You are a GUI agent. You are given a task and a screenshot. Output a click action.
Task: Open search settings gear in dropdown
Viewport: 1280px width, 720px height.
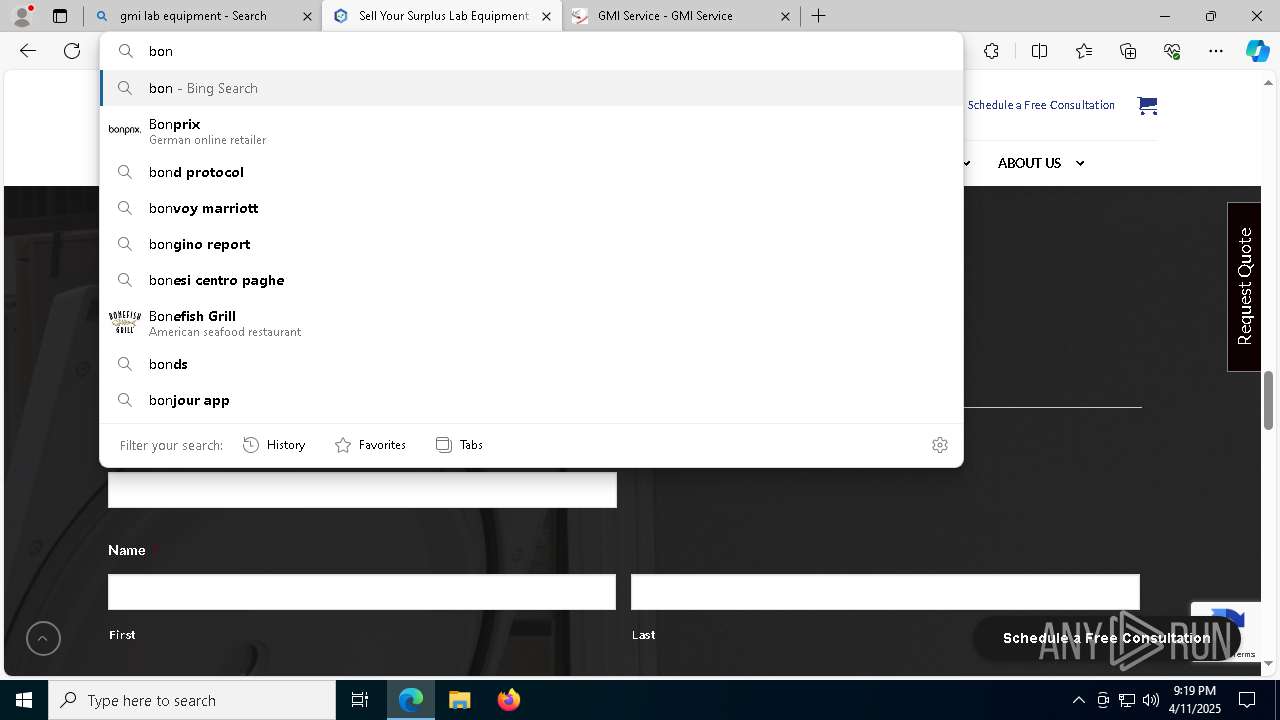click(939, 445)
